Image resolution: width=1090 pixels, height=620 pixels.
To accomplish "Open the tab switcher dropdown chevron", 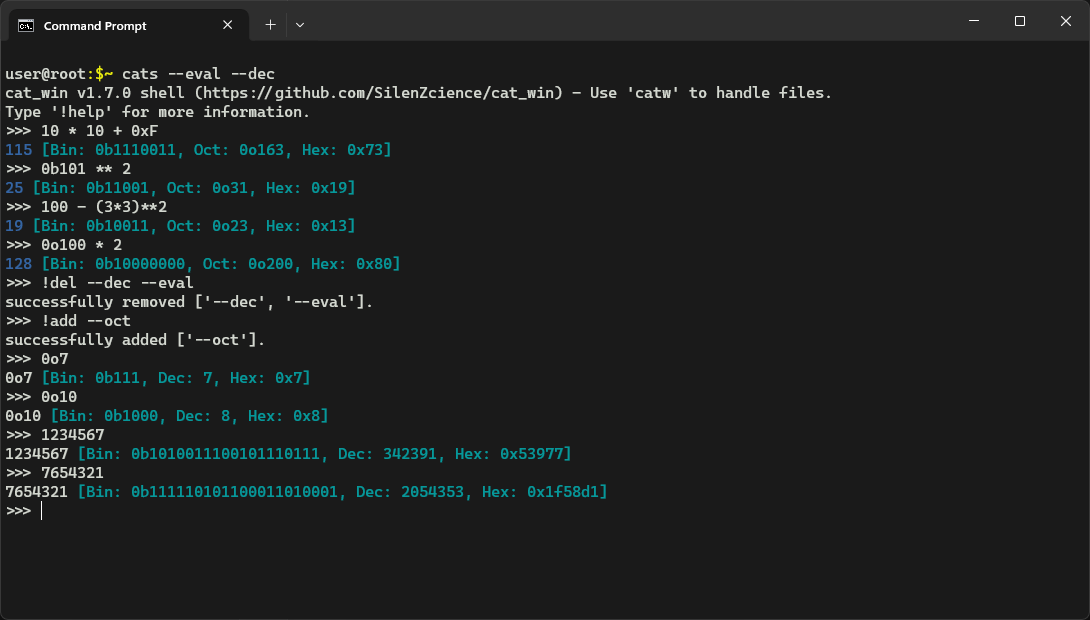I will [x=300, y=24].
